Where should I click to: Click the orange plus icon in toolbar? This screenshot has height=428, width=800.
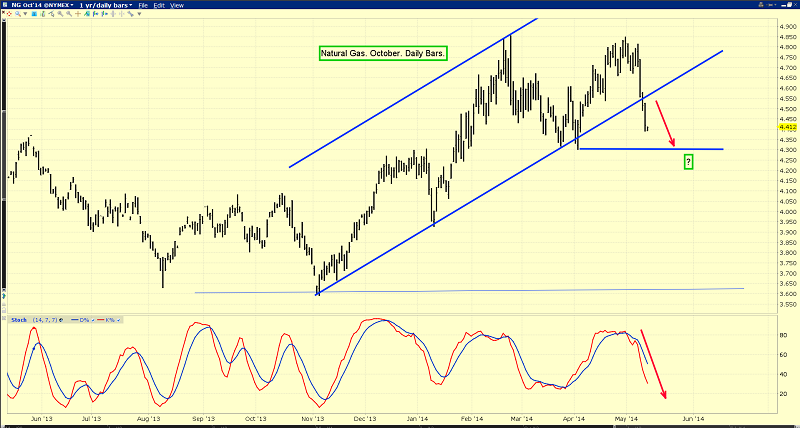click(78, 14)
